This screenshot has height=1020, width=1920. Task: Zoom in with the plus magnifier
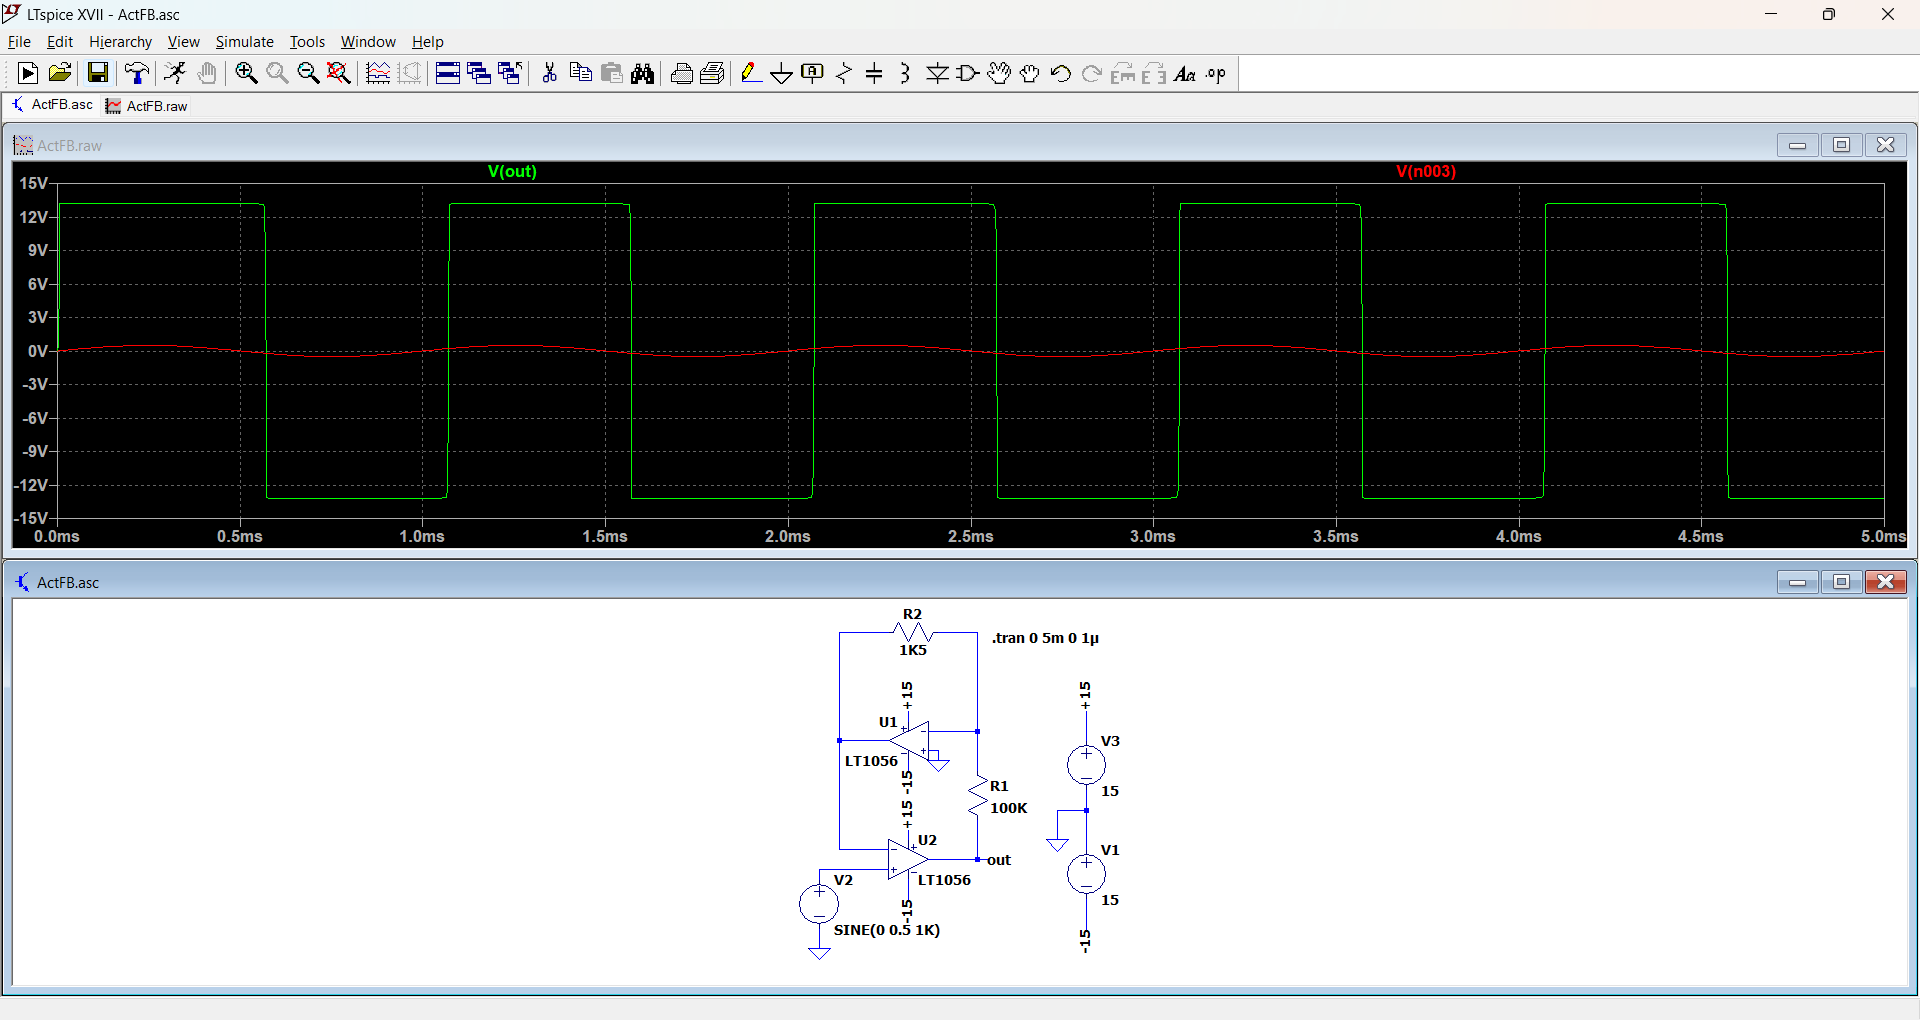click(x=246, y=73)
